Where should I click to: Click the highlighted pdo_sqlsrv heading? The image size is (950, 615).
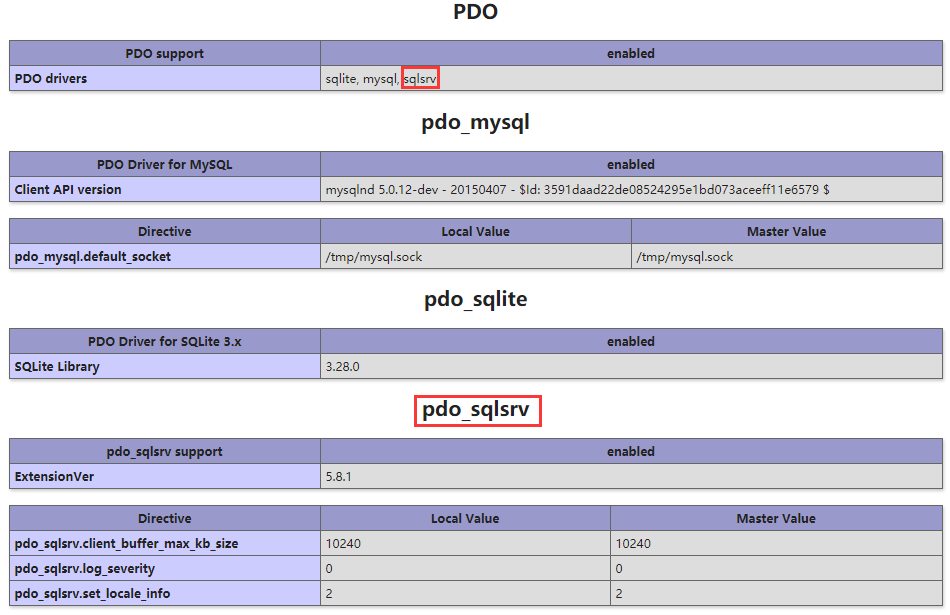(477, 410)
